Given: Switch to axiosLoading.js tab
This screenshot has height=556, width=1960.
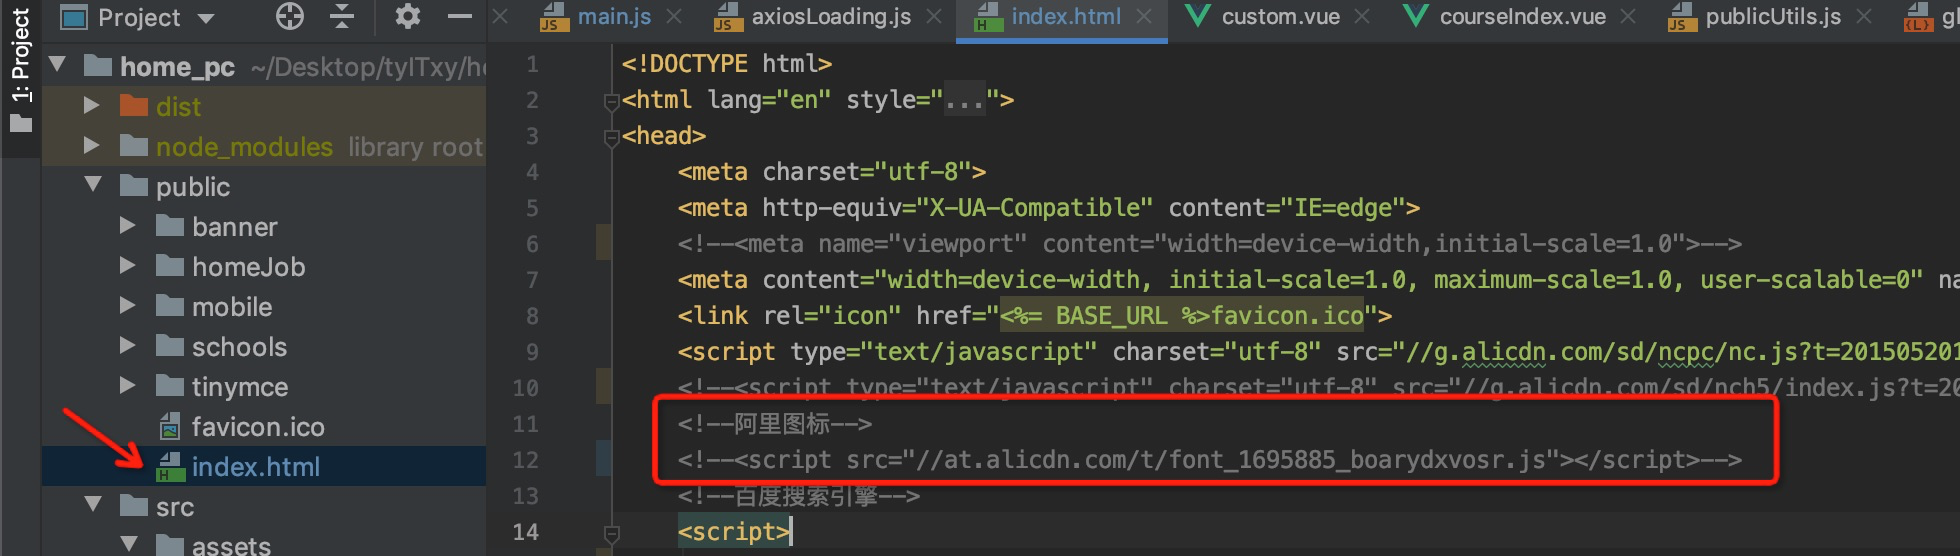Looking at the screenshot, I should [831, 17].
